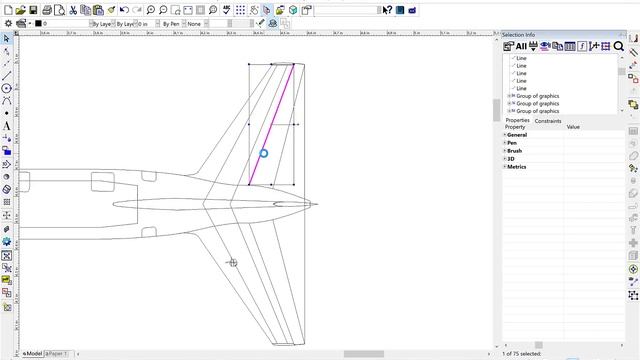Open the context help pointer tool
This screenshot has width=640, height=360.
click(x=387, y=10)
